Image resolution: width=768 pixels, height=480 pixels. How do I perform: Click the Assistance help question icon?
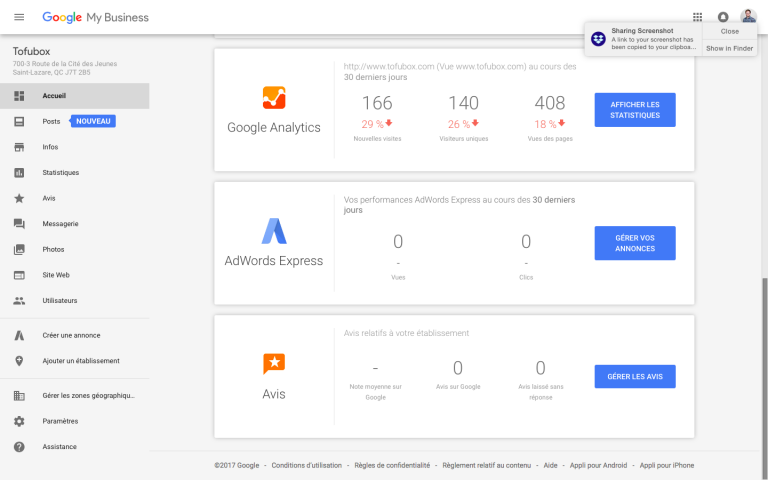click(x=19, y=447)
